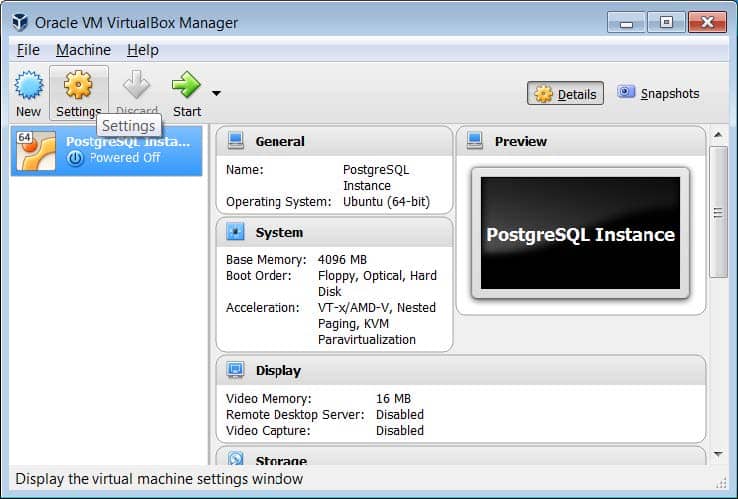Click the Powered Off state icon
738x499 pixels.
[75, 158]
